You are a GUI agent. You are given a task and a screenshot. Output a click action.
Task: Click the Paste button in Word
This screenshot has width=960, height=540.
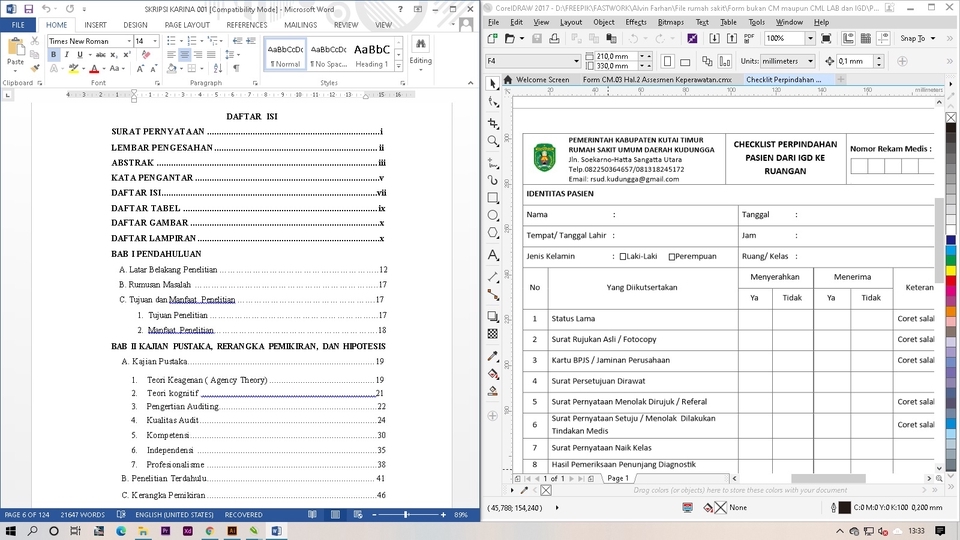point(15,52)
